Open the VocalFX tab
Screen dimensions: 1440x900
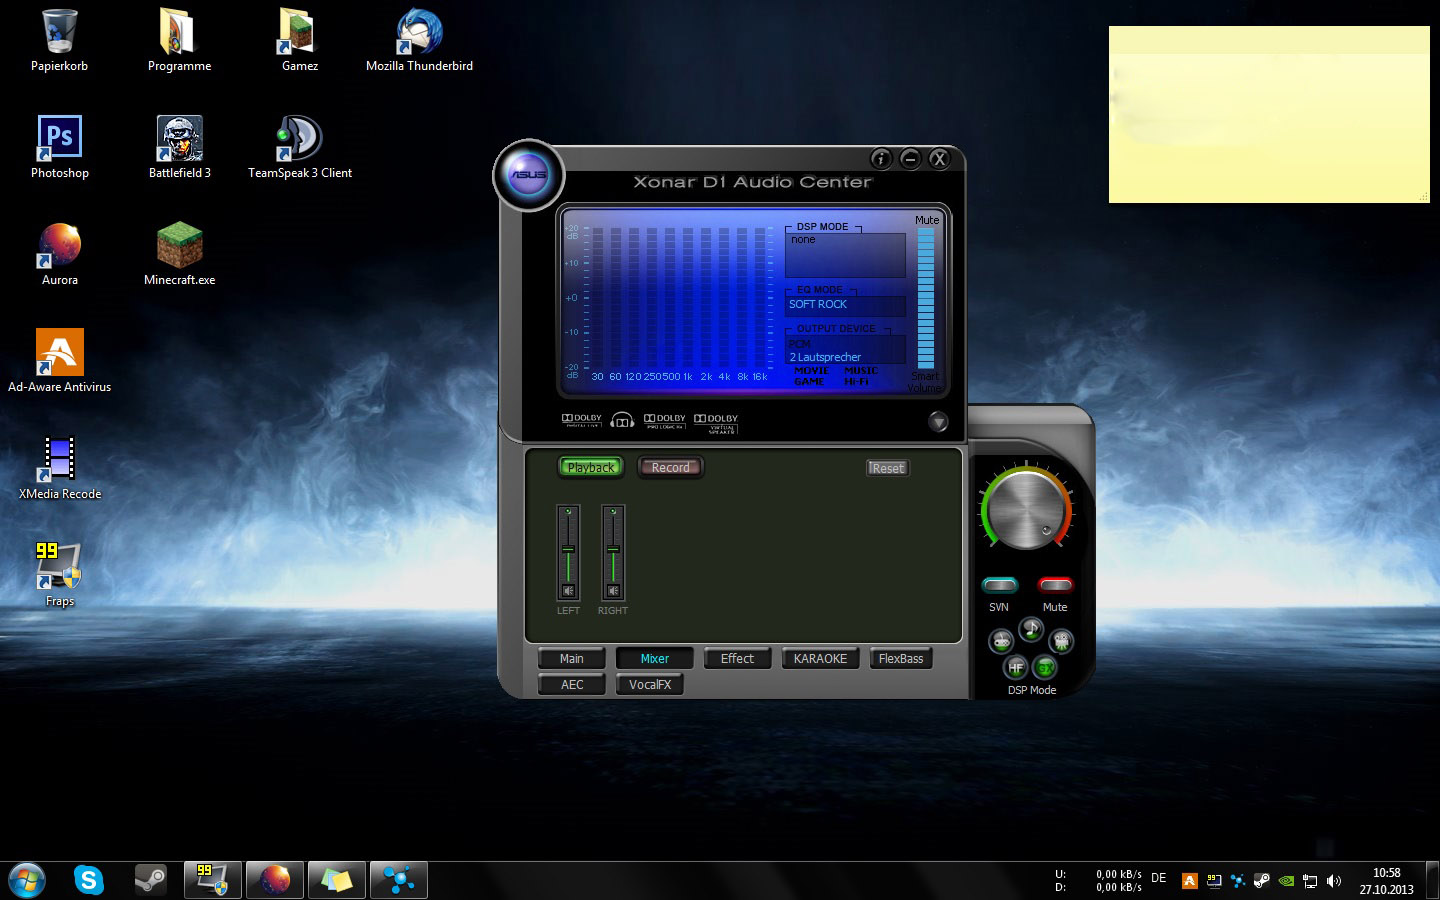(x=650, y=684)
